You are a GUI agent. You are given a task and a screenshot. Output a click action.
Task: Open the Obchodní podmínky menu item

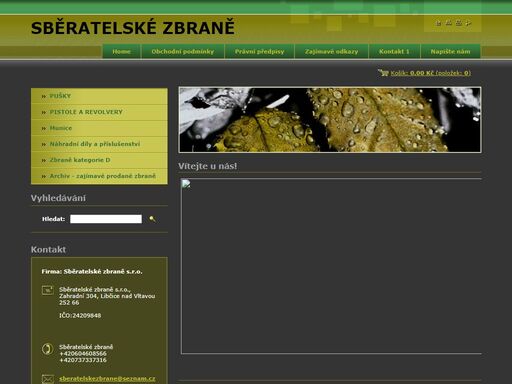tap(183, 52)
